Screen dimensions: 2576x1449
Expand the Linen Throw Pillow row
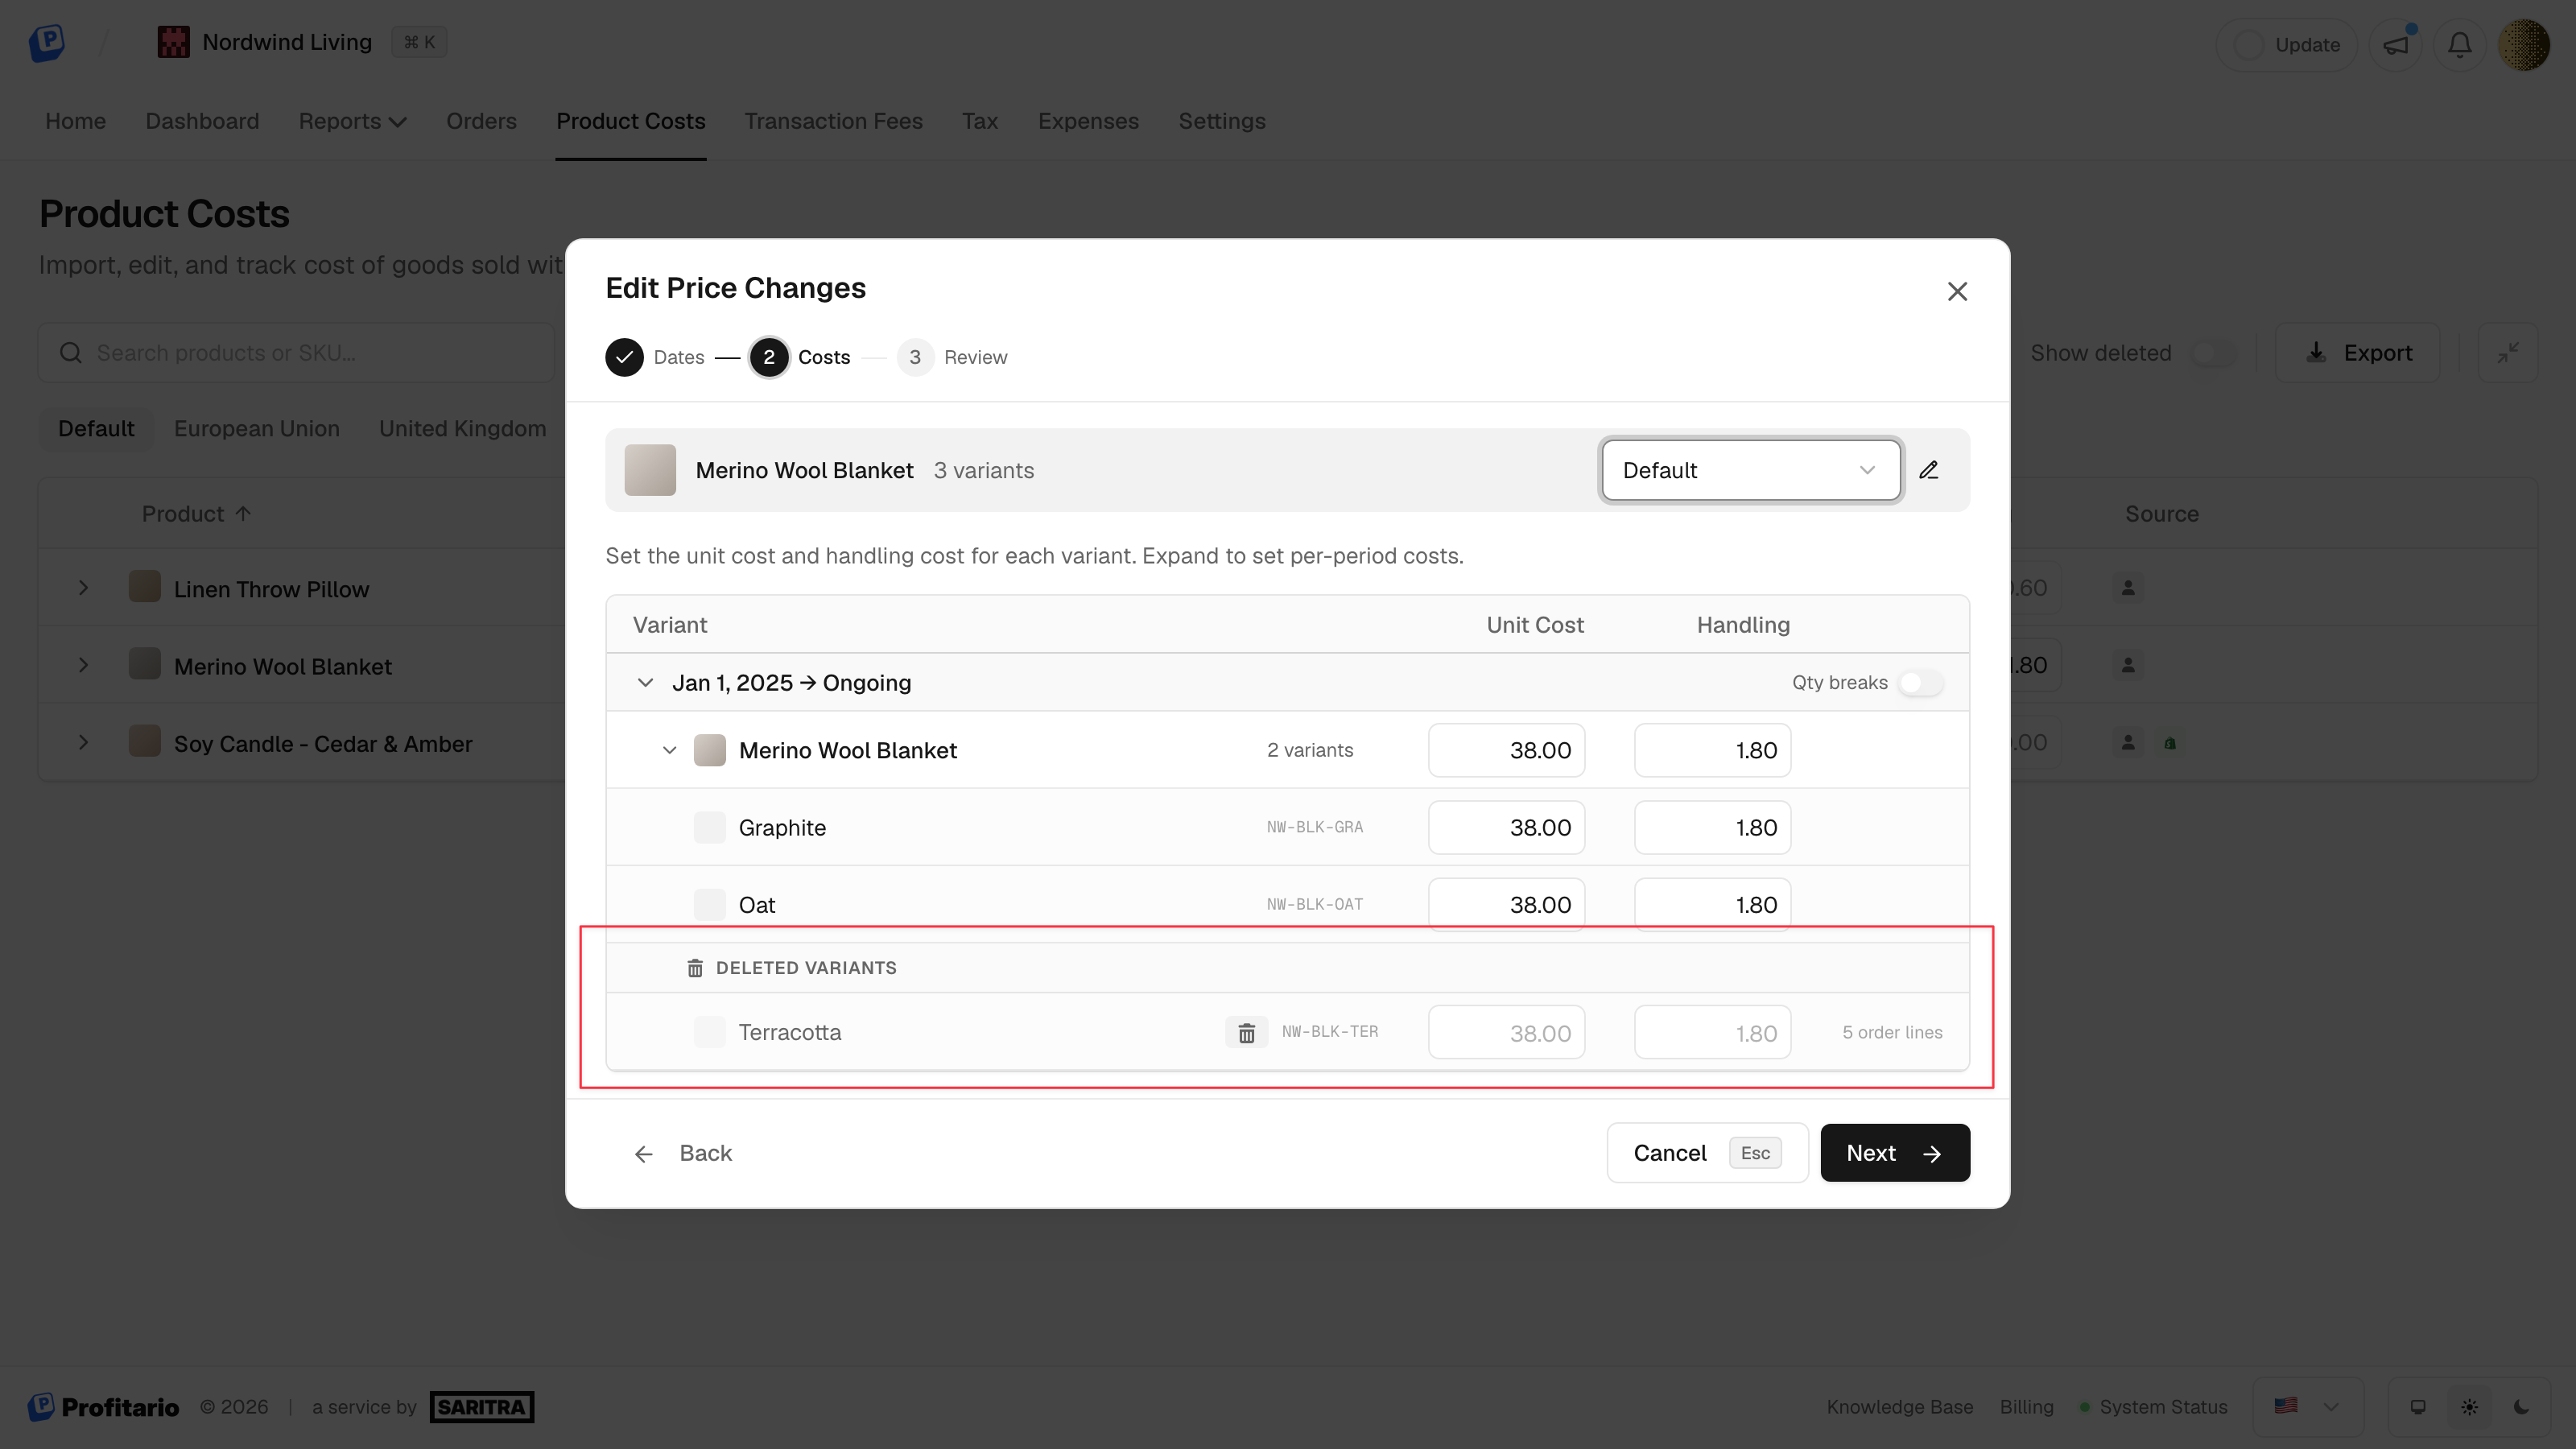[x=84, y=588]
